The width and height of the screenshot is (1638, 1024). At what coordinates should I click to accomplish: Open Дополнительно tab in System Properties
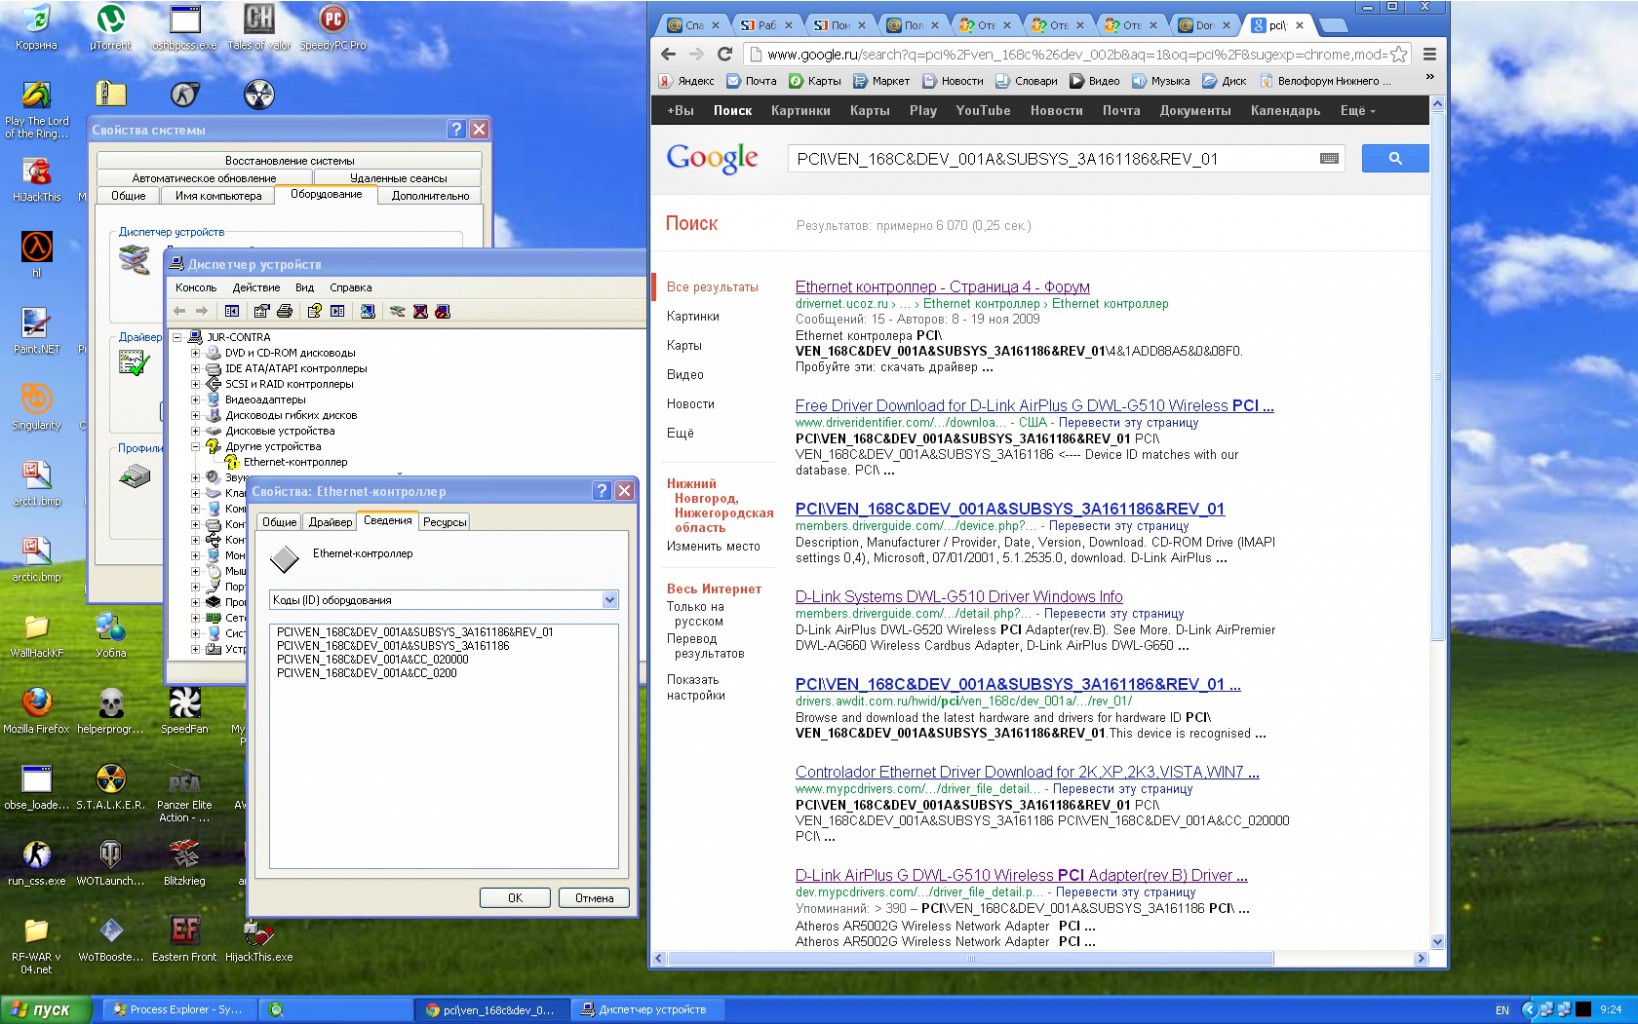tap(430, 196)
